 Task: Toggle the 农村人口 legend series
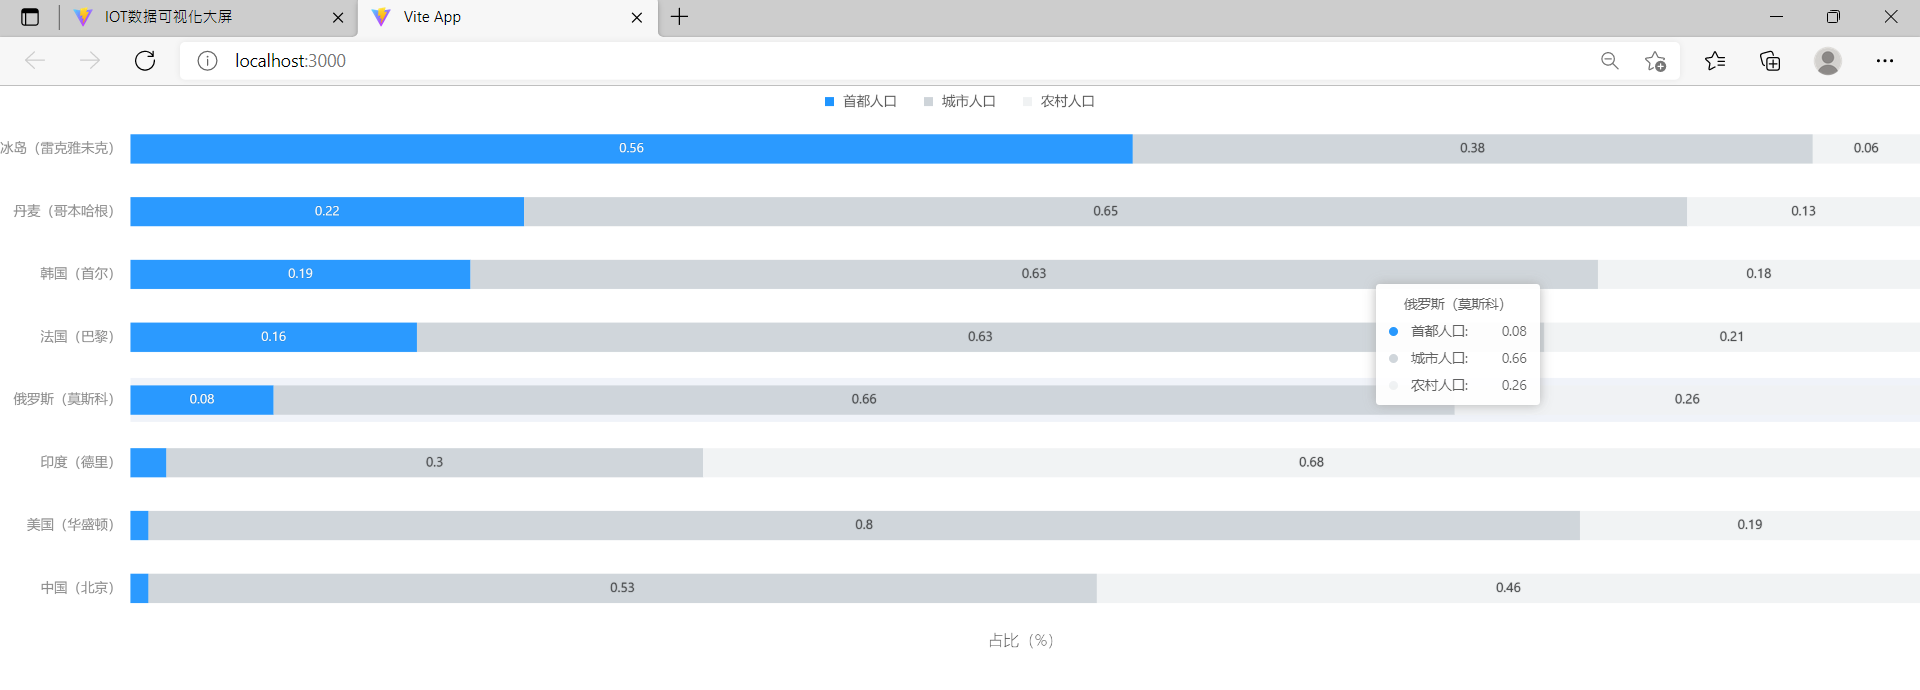(x=1058, y=101)
